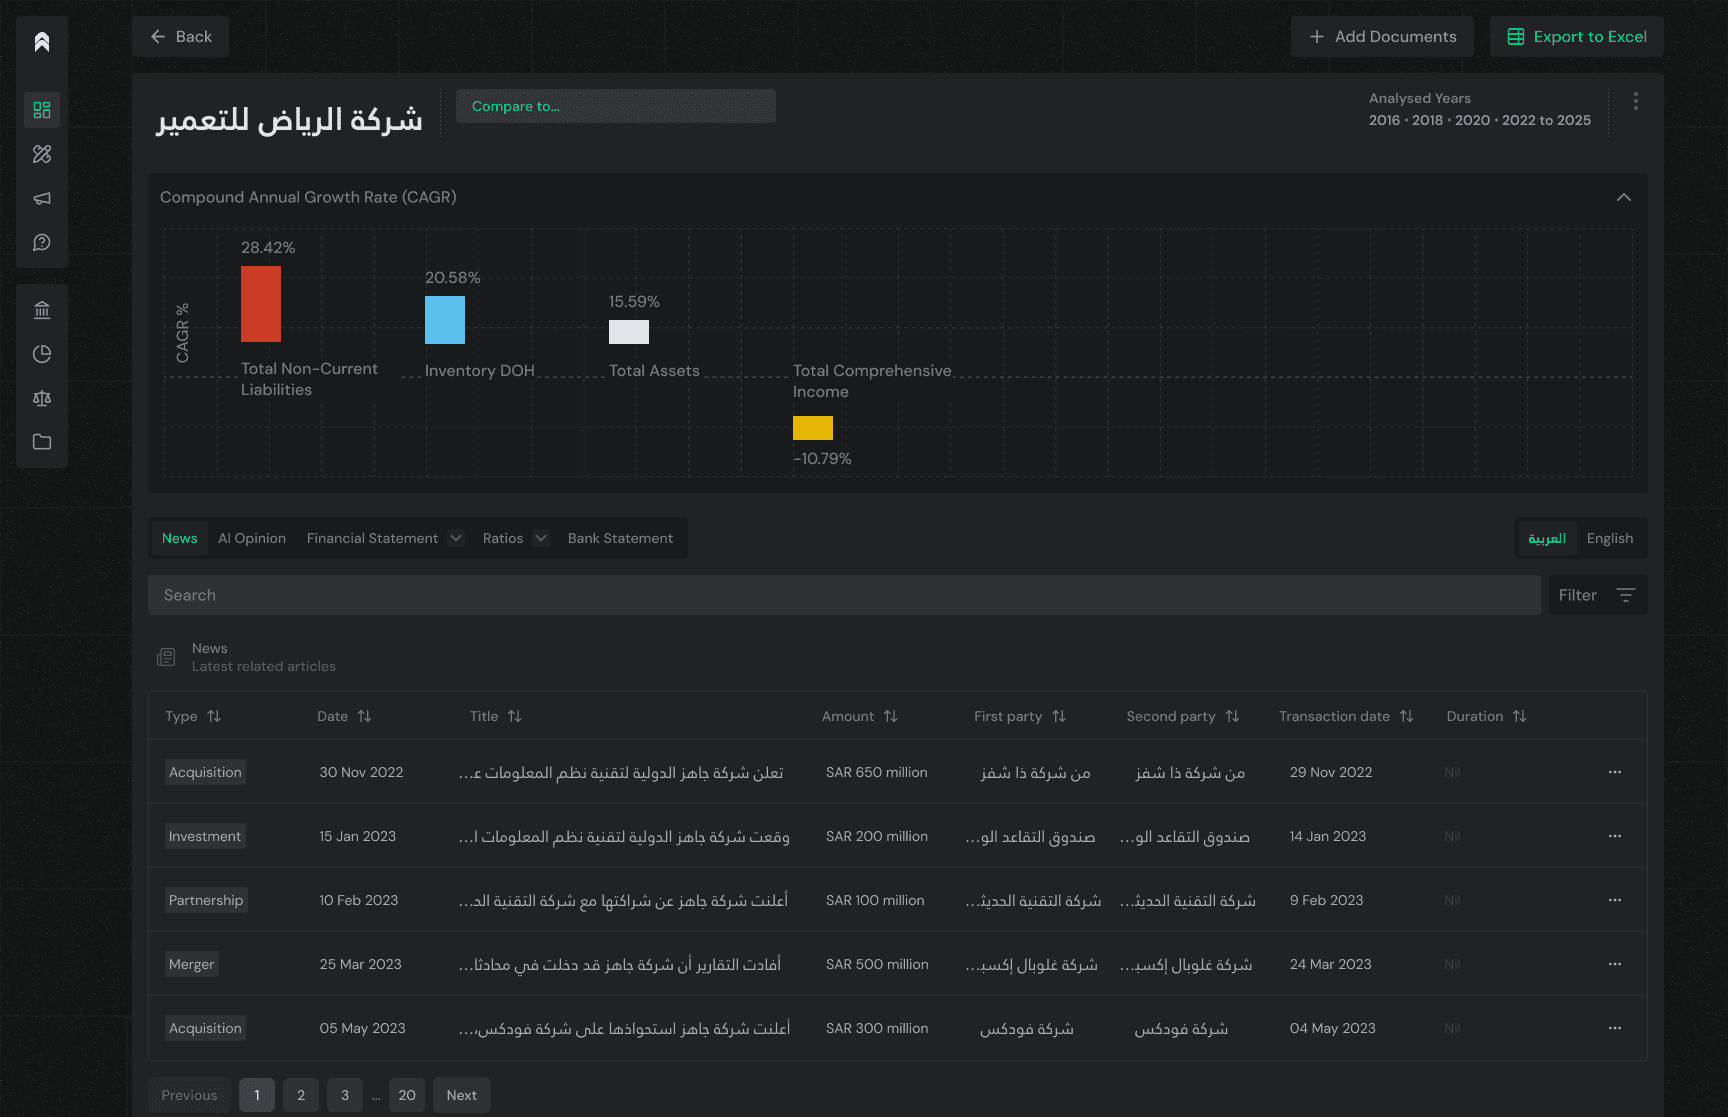The height and width of the screenshot is (1117, 1728).
Task: Open the Financial Statement dropdown
Action: click(x=456, y=538)
